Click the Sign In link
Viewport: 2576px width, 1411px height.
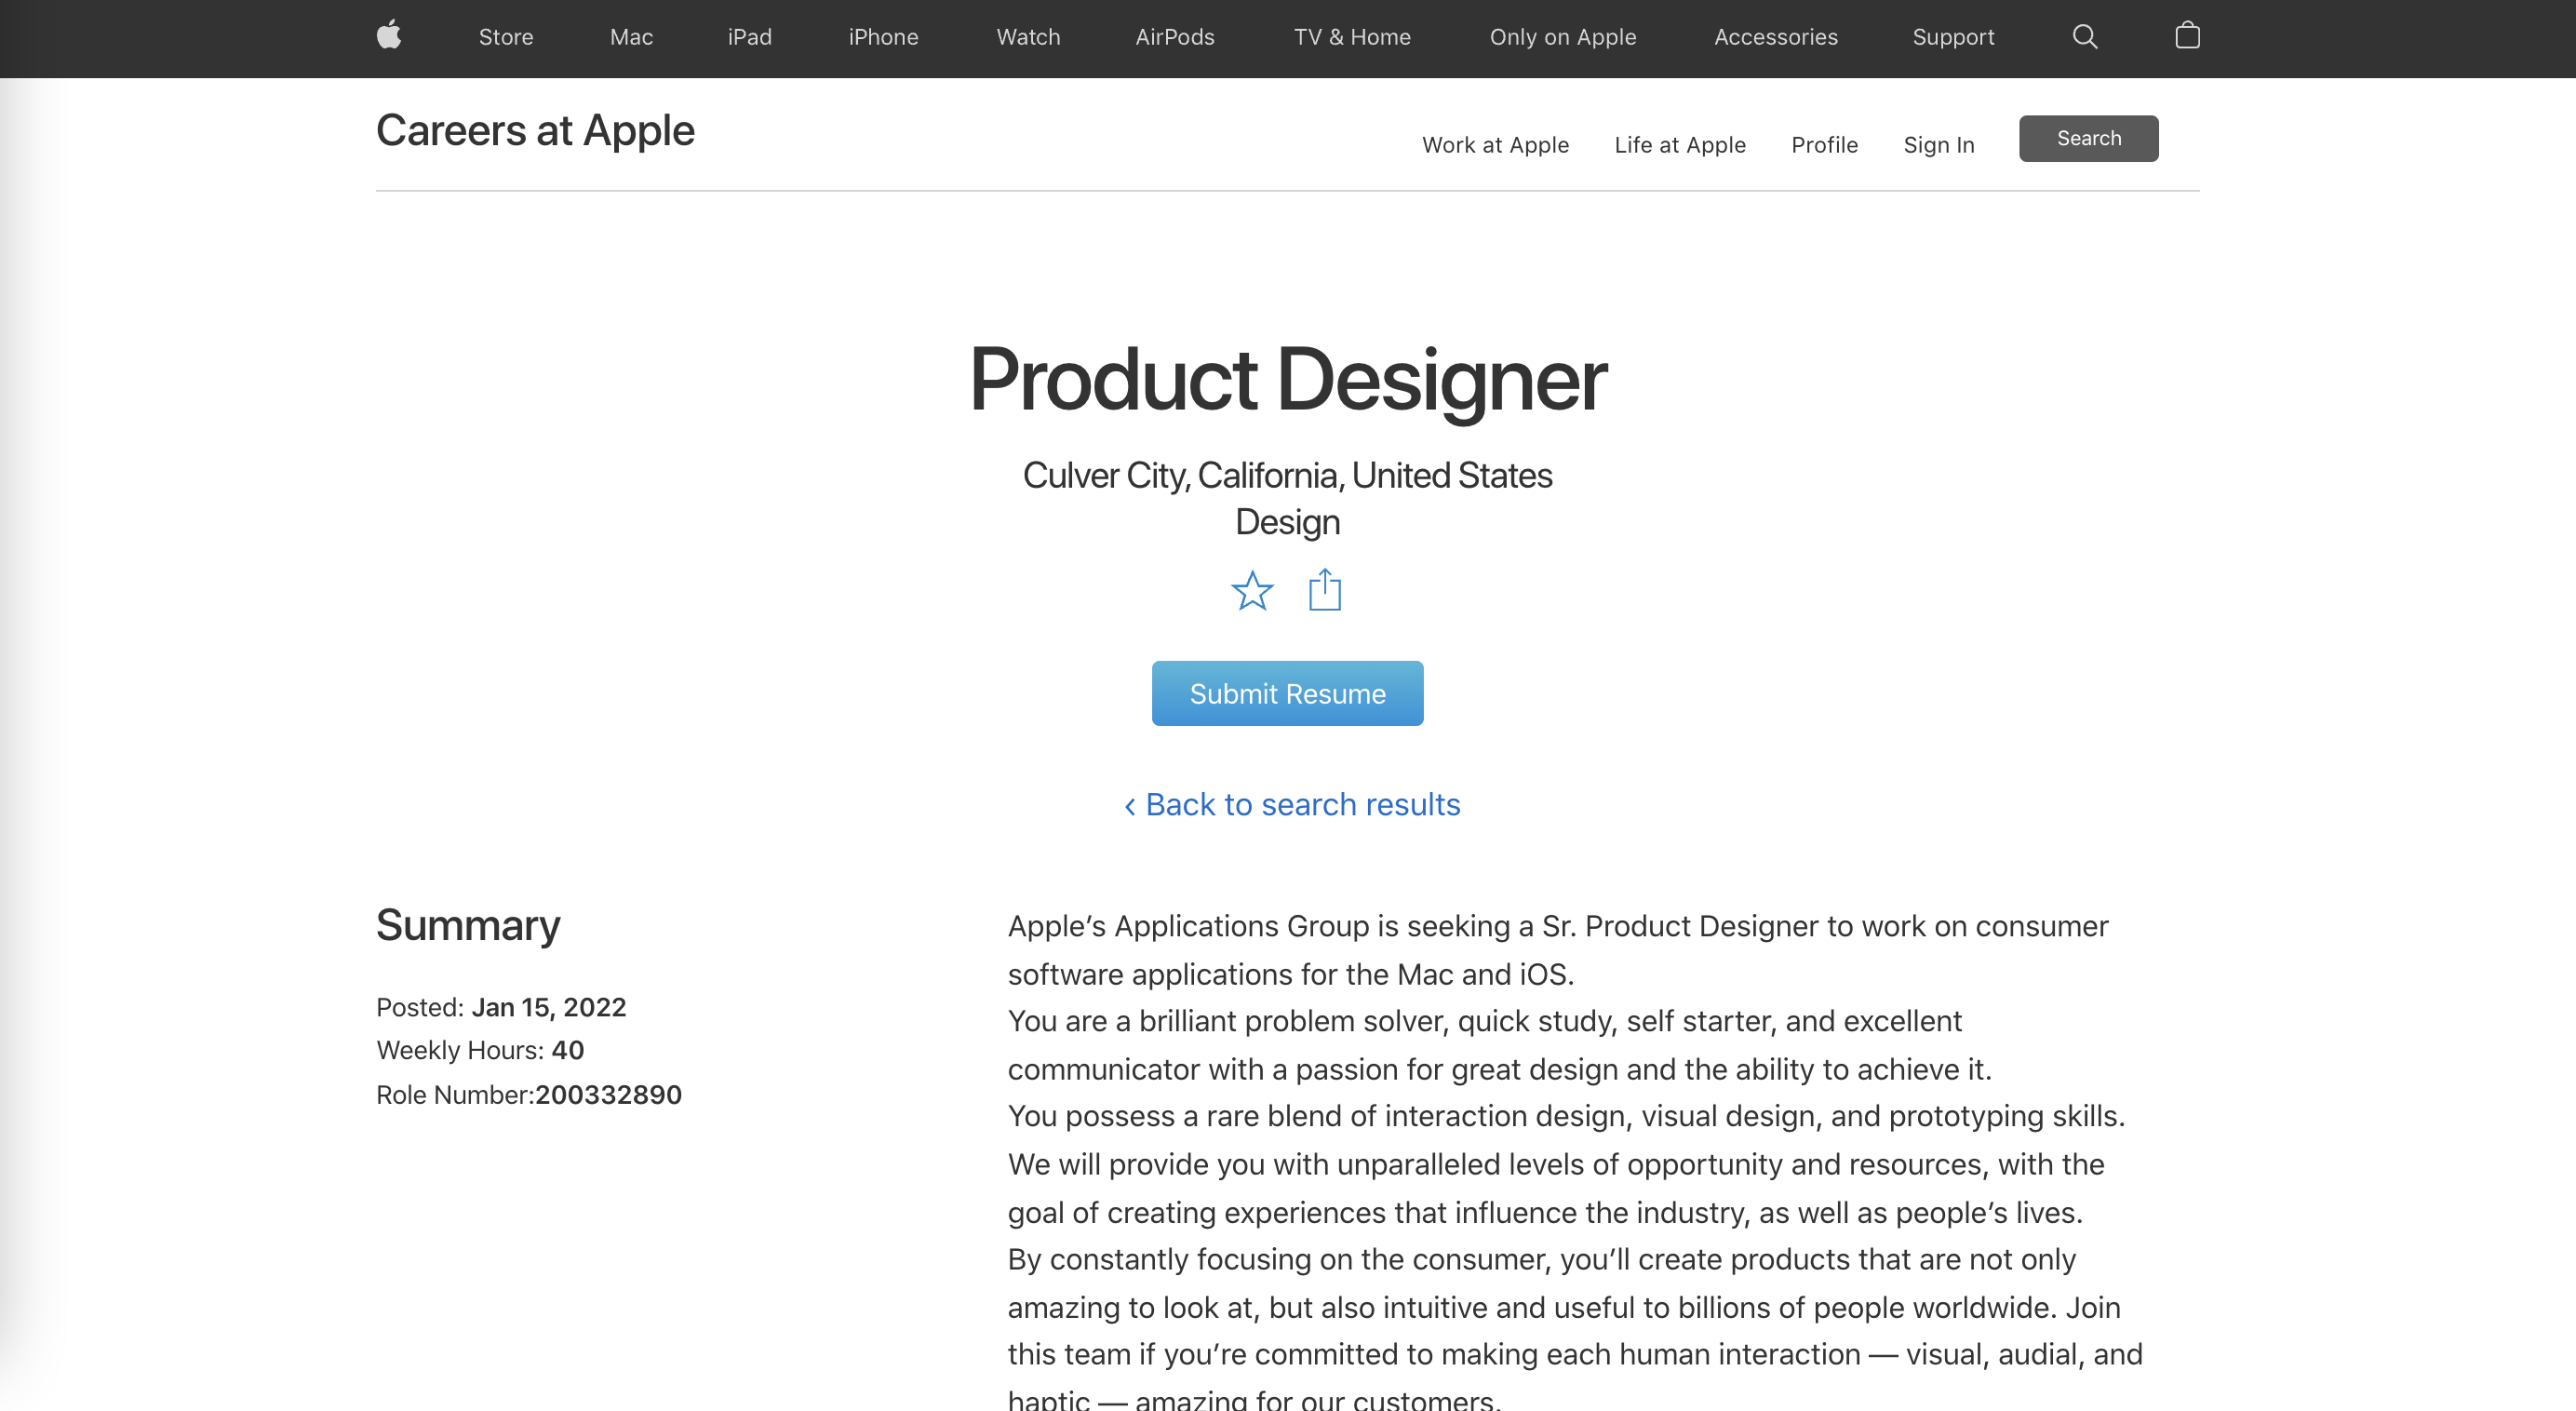coord(1938,145)
